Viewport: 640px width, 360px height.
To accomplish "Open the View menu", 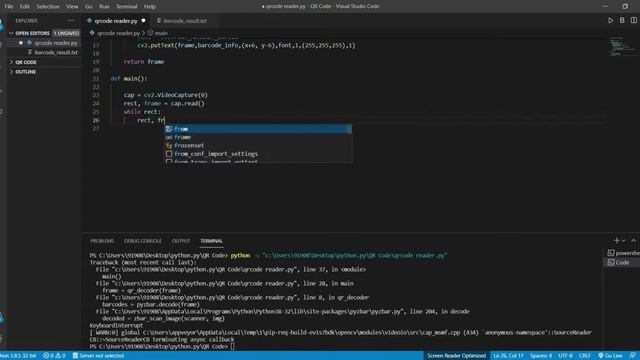I will [x=72, y=6].
